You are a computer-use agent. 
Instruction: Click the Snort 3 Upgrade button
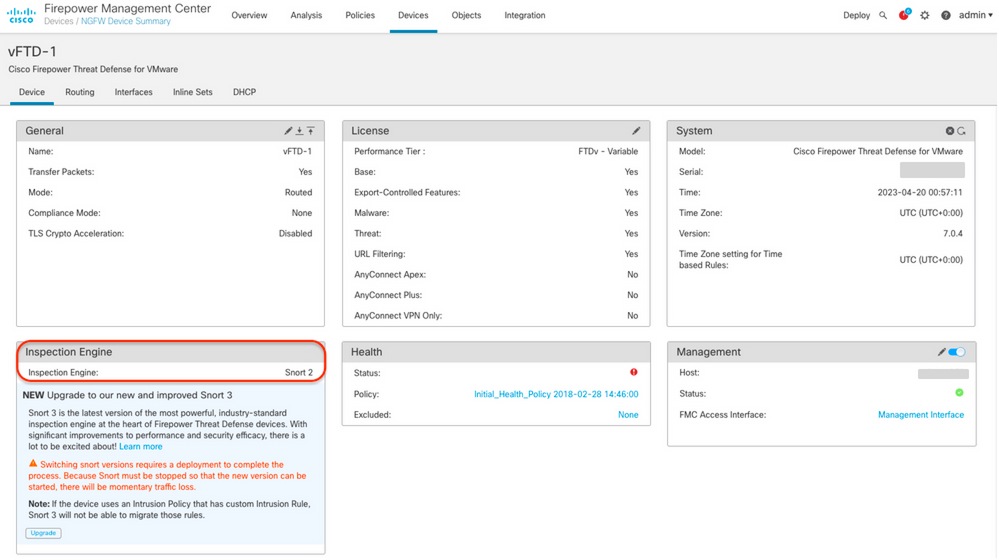[x=43, y=533]
